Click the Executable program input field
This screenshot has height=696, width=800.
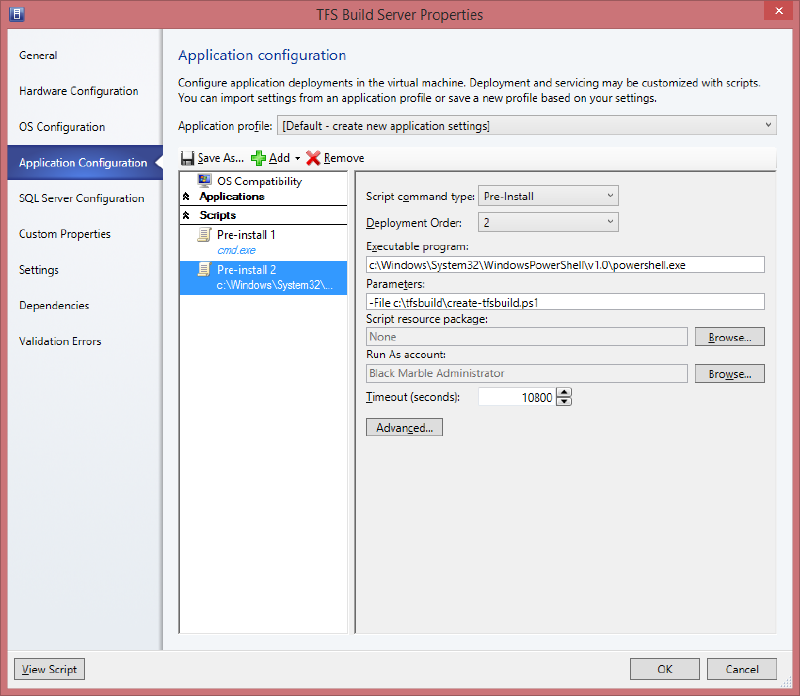(x=565, y=265)
